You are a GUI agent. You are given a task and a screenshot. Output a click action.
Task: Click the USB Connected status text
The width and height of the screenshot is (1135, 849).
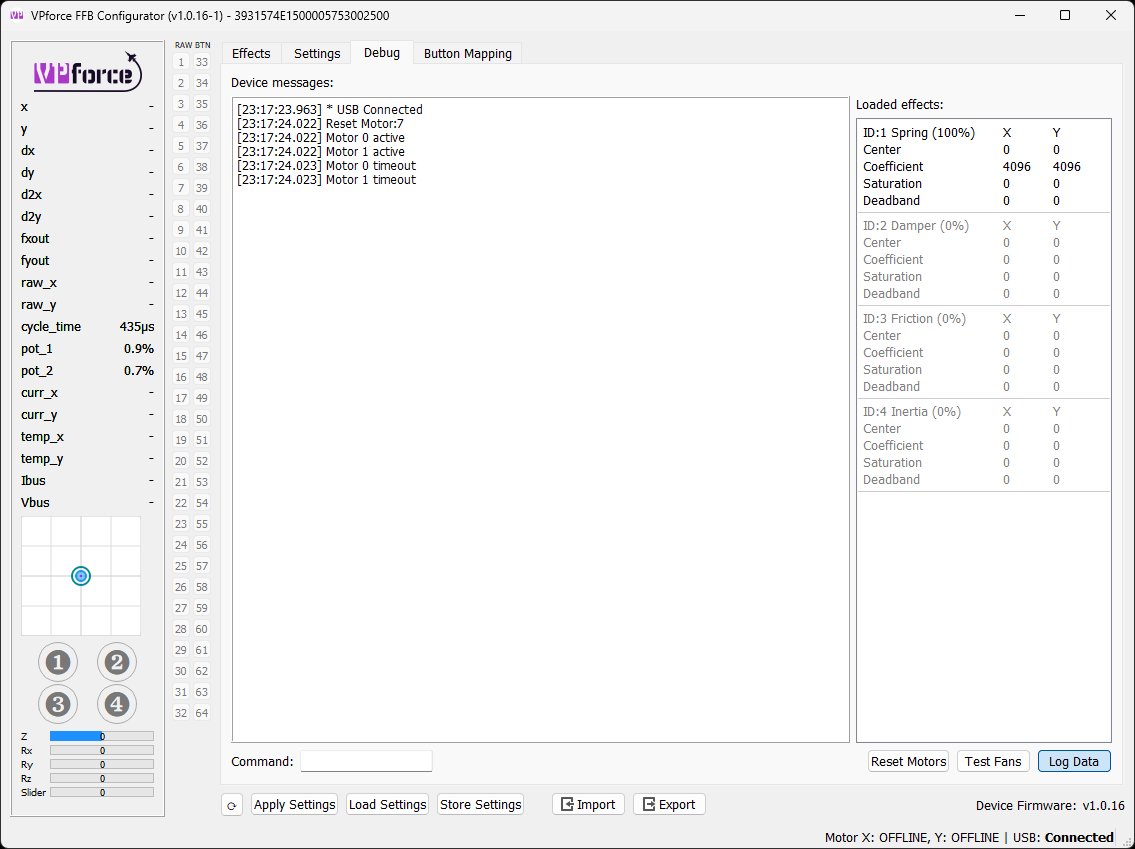point(1063,837)
